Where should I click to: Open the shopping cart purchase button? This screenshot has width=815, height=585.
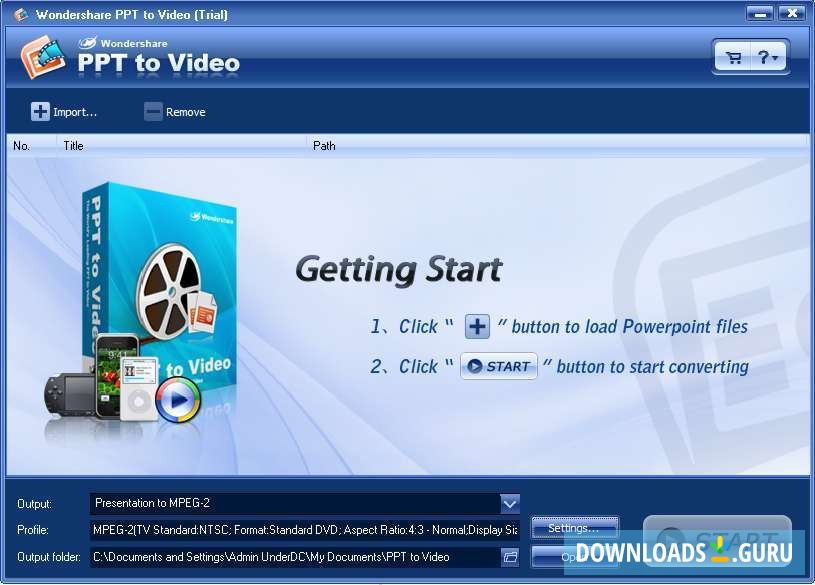pyautogui.click(x=733, y=57)
